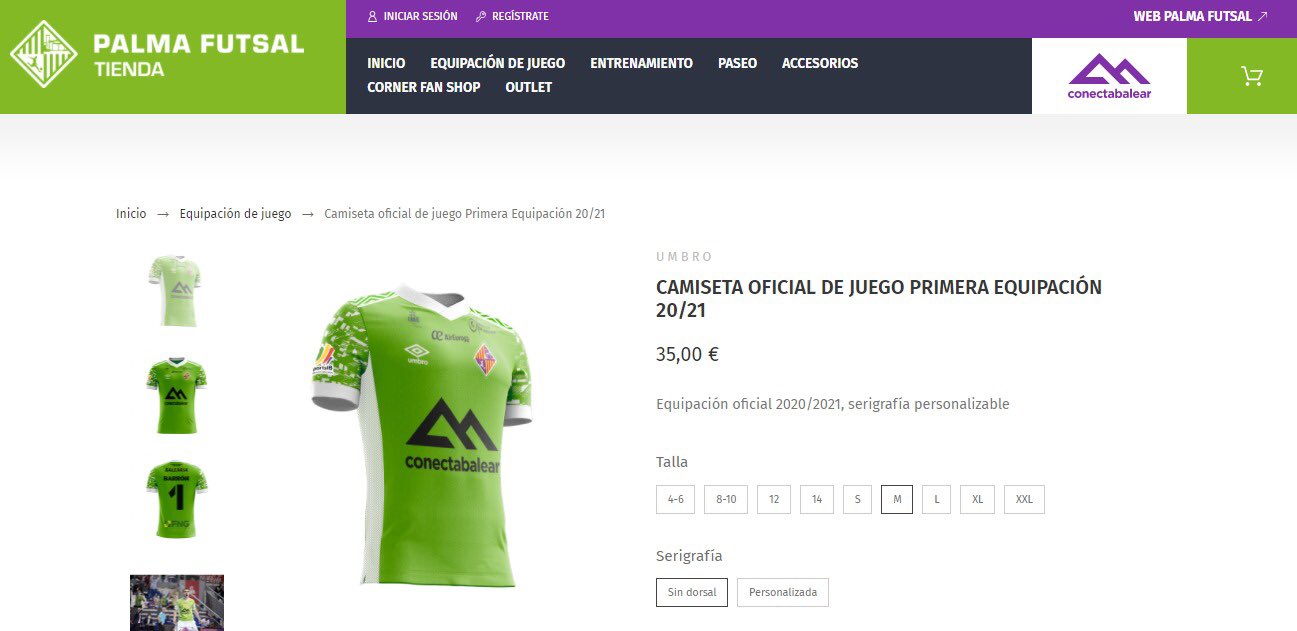Click the conectabalear sponsor logo
The image size is (1297, 631).
click(1109, 76)
